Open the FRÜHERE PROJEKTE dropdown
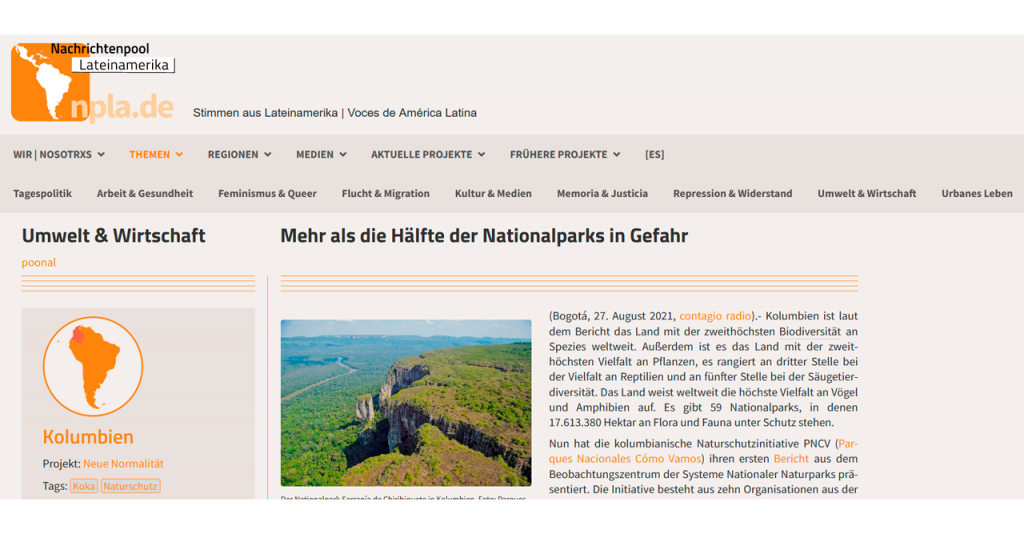The image size is (1024, 534). click(565, 155)
